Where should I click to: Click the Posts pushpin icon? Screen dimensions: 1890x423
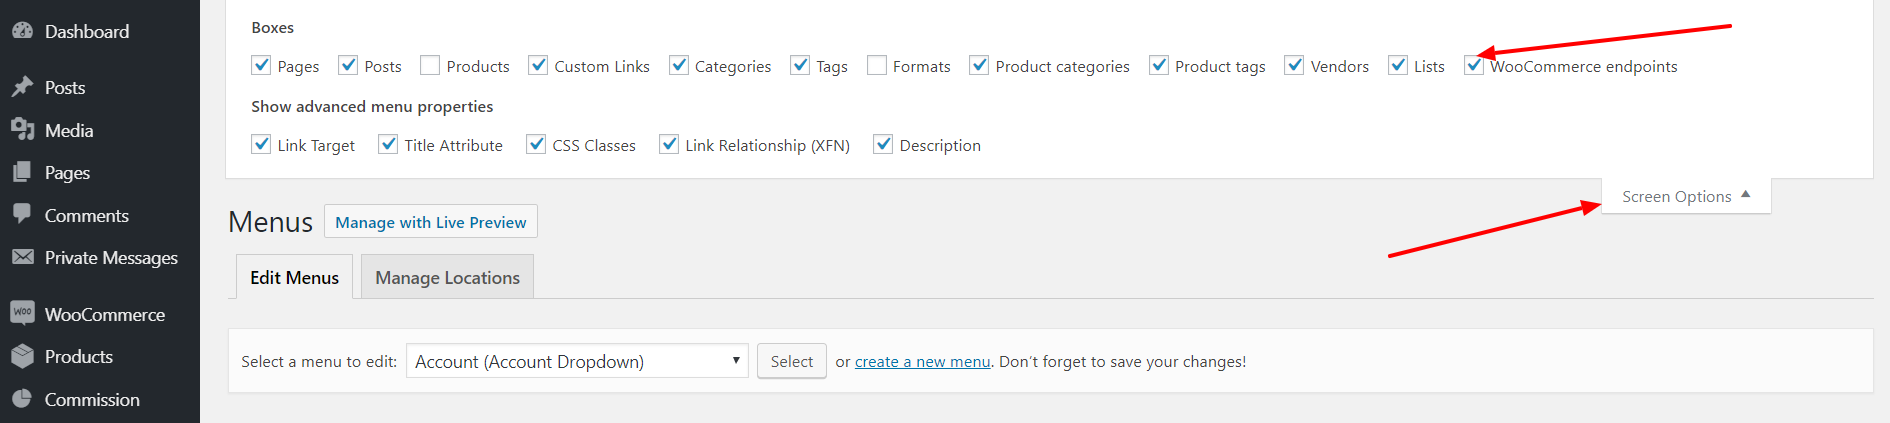(22, 87)
